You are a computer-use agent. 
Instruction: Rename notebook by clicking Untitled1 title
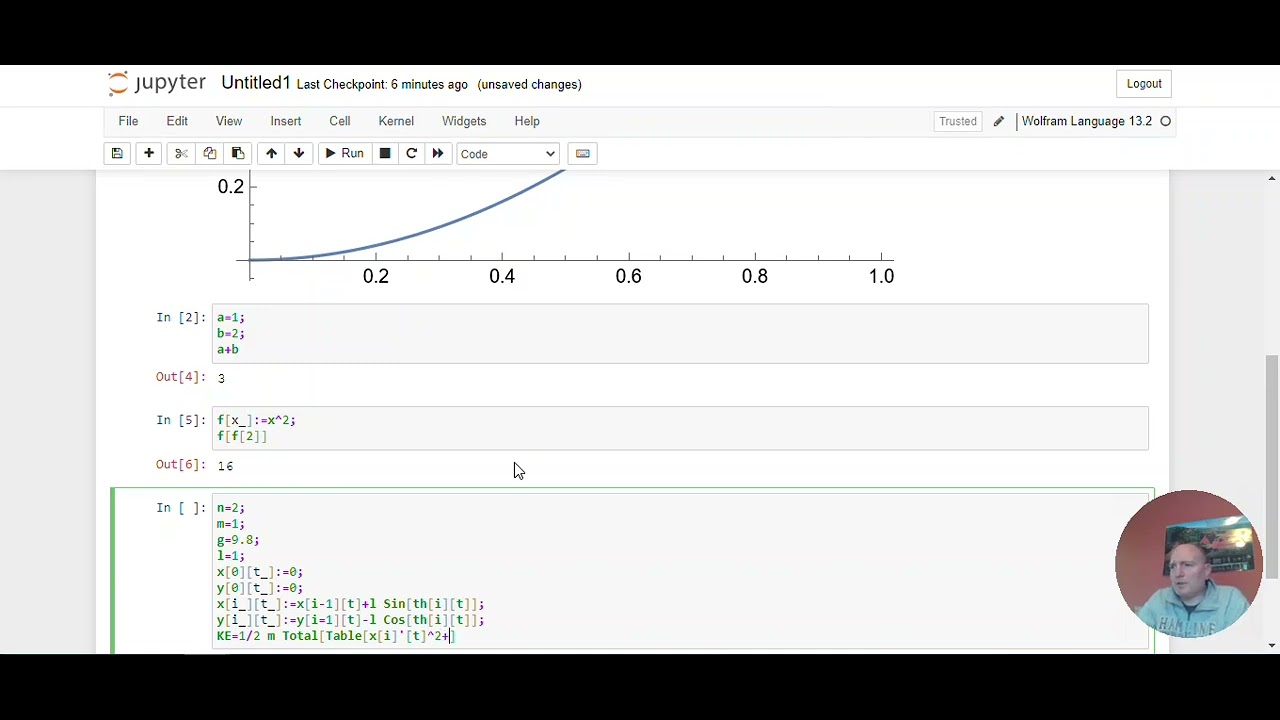point(256,83)
